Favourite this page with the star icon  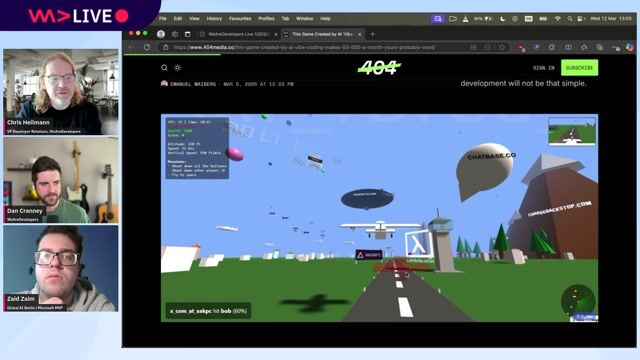click(502, 47)
